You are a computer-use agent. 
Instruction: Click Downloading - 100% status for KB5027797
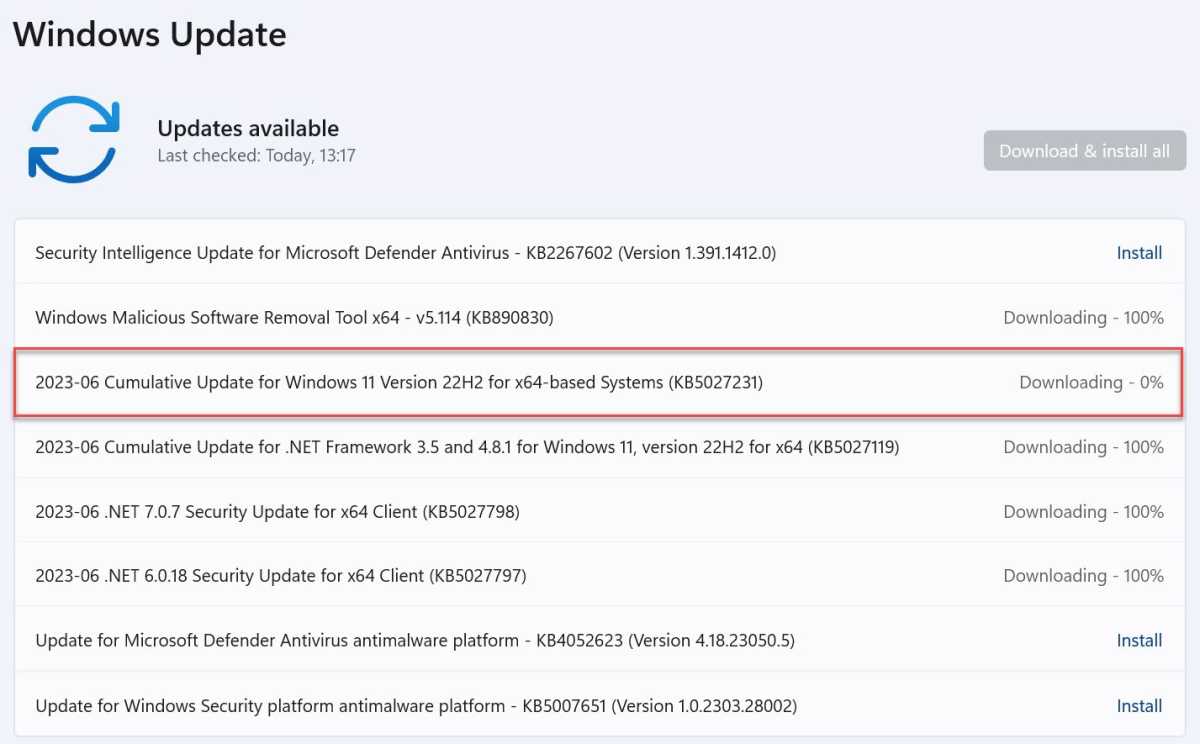(1083, 576)
